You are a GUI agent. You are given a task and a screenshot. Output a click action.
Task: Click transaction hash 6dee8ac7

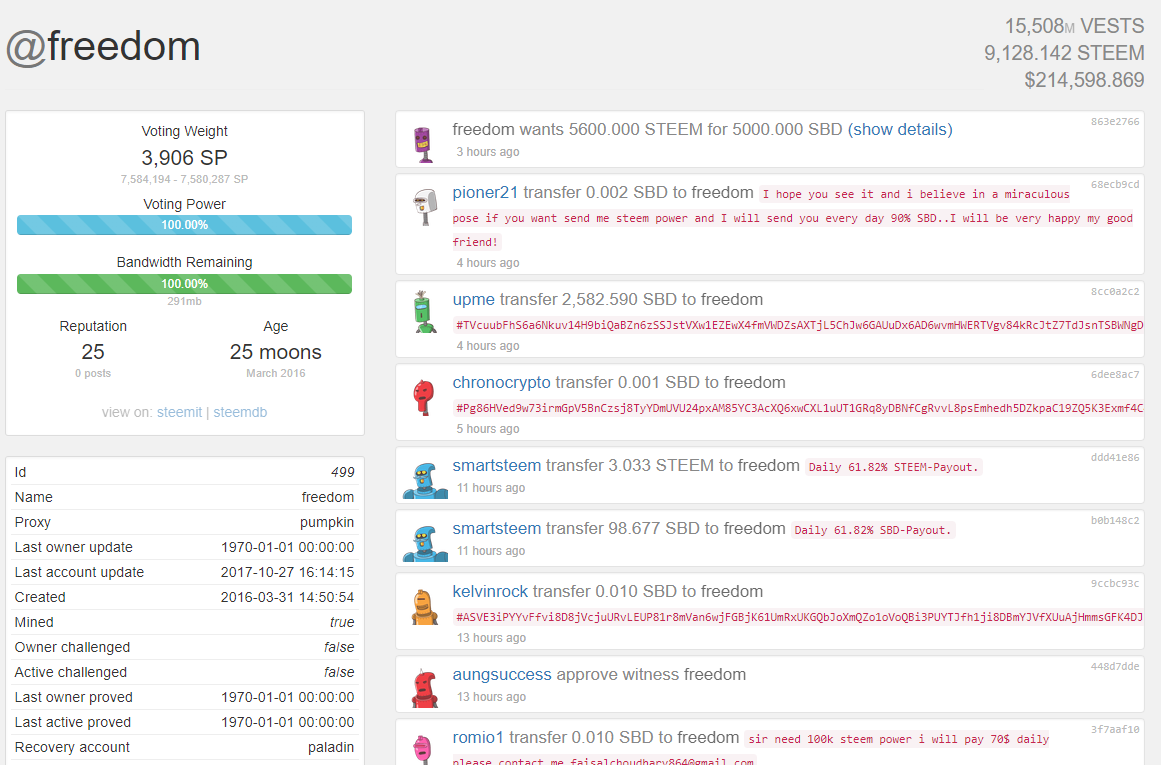coord(1114,374)
